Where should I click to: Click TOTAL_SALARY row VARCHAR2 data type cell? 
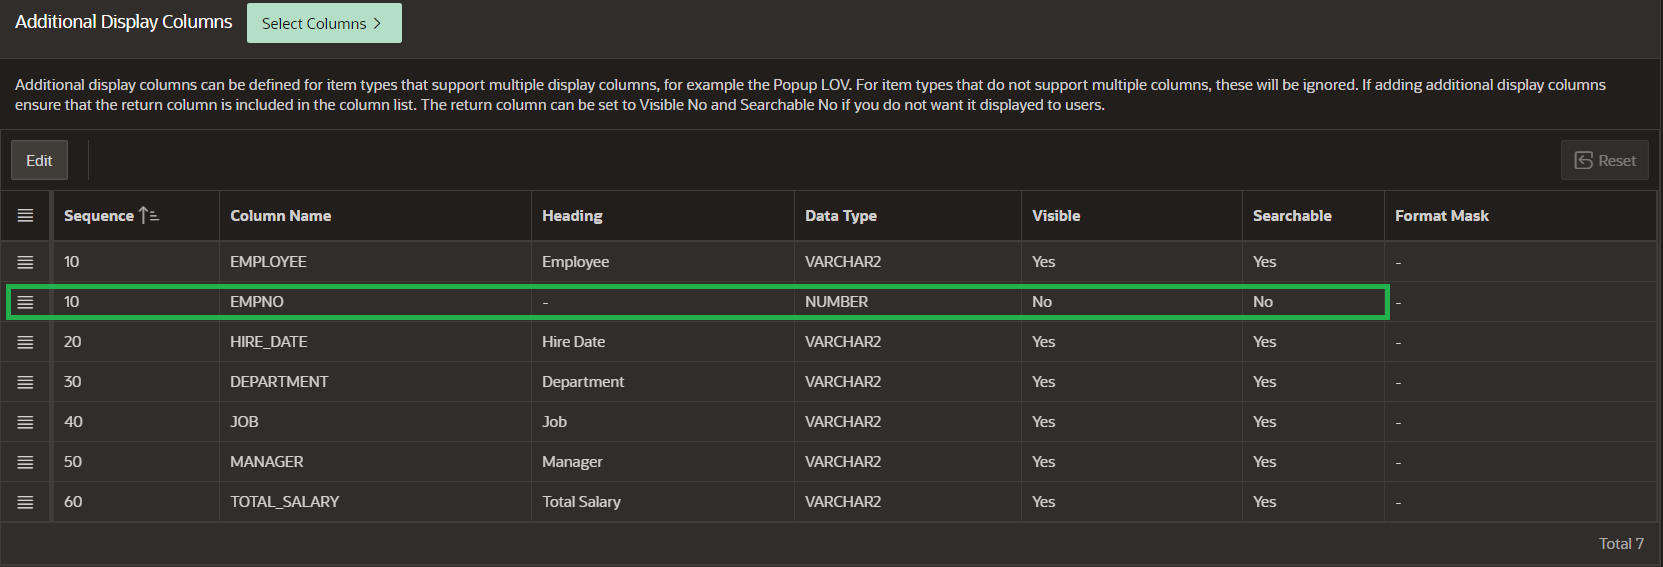tap(908, 502)
